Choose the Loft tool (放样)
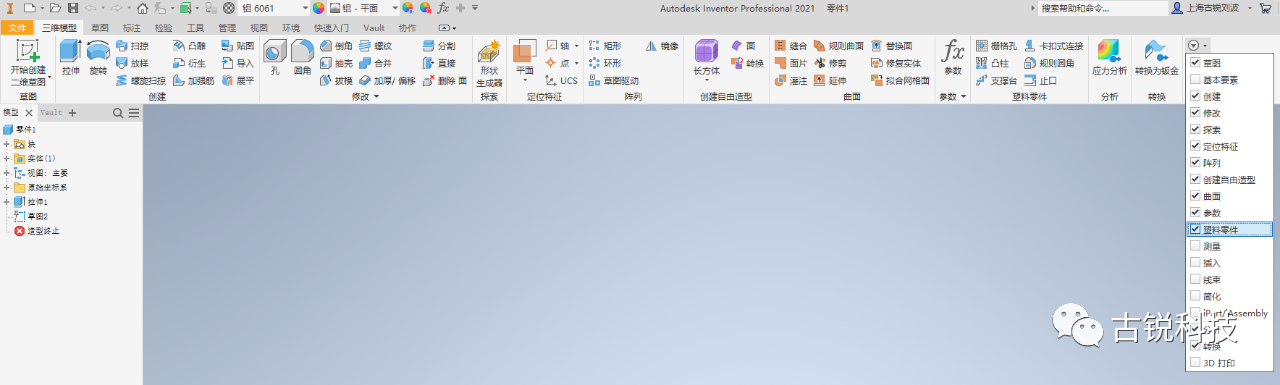The width and height of the screenshot is (1280, 385). 133,63
